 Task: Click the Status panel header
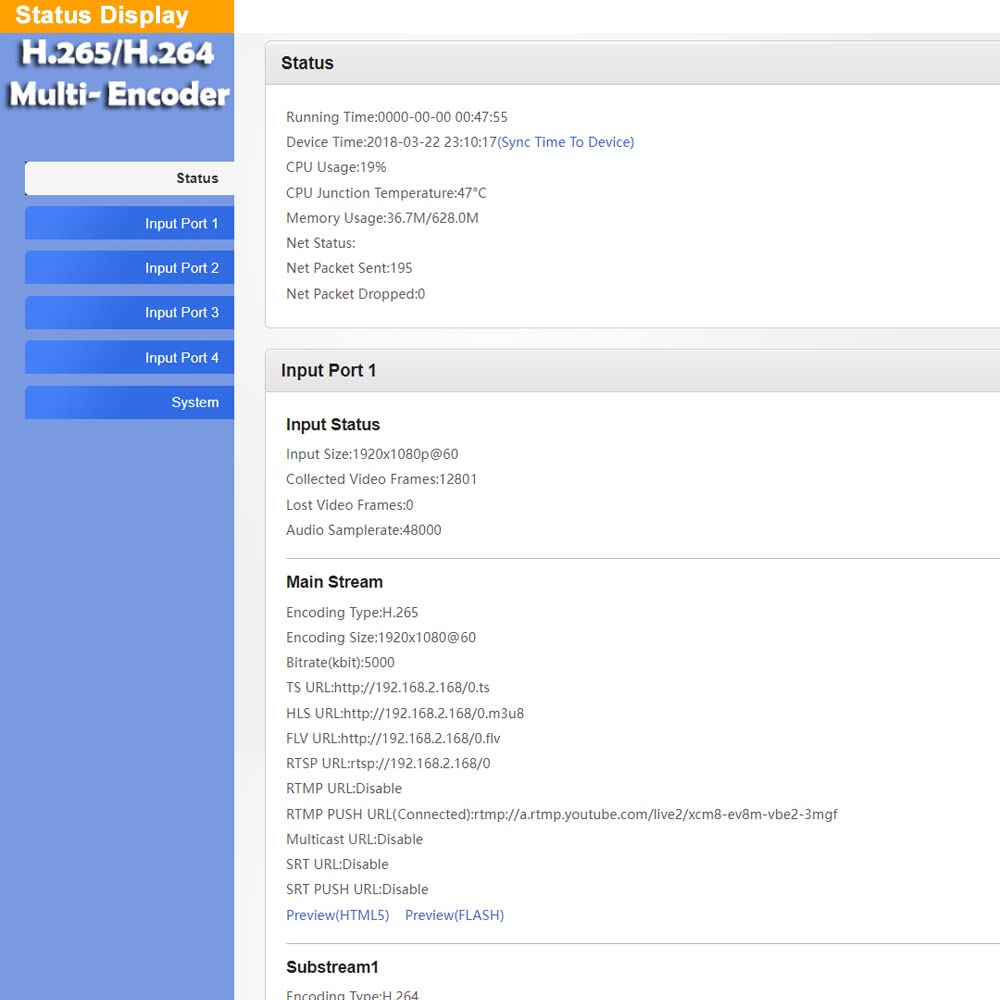click(x=633, y=63)
